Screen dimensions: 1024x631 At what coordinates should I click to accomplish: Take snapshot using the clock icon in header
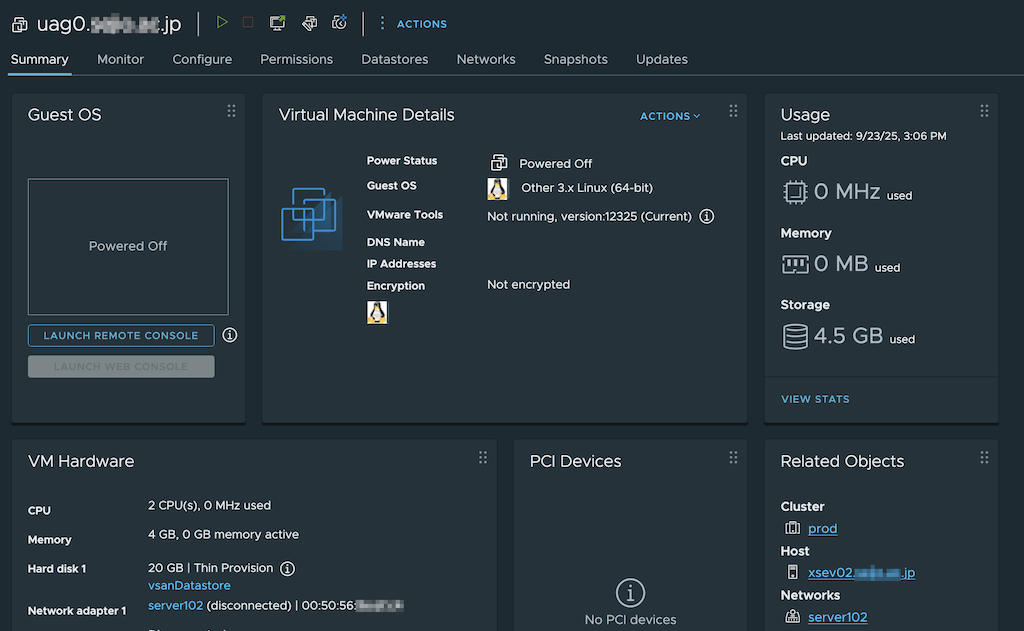340,23
